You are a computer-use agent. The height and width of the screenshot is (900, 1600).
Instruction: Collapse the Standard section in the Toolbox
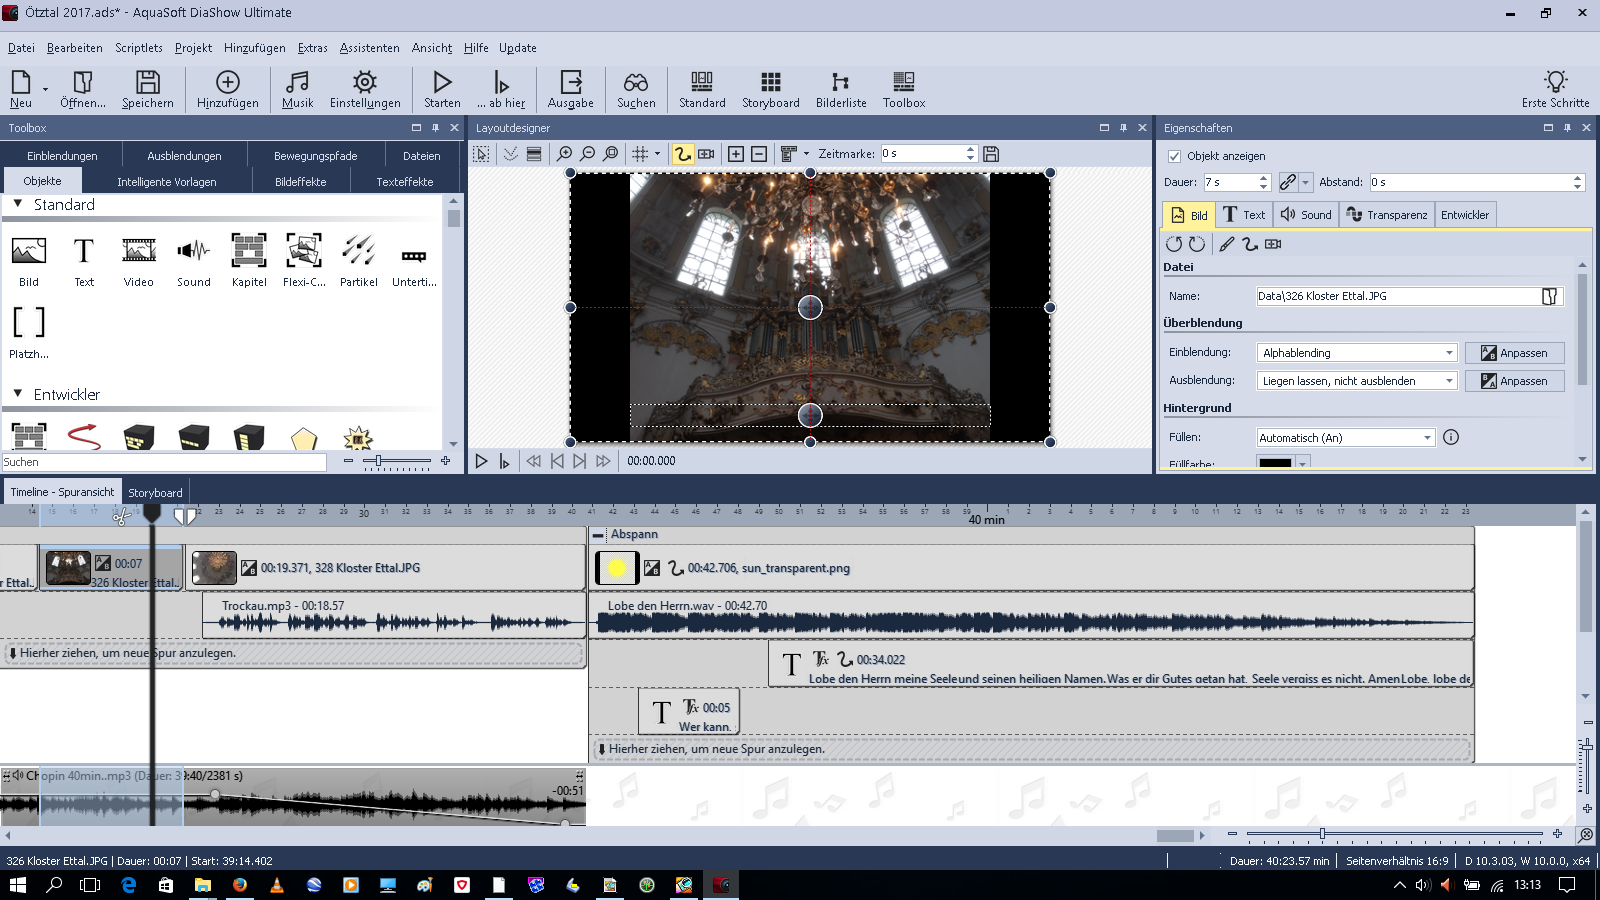(x=18, y=204)
